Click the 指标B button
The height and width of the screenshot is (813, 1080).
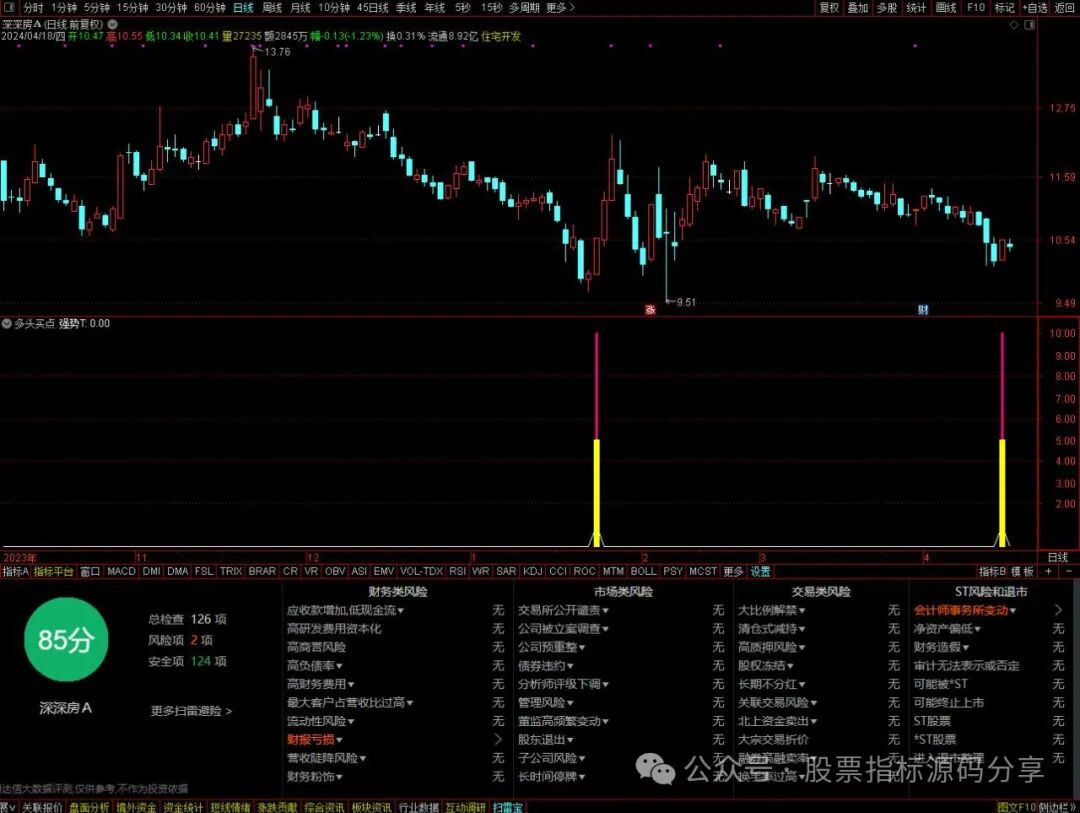pyautogui.click(x=993, y=571)
